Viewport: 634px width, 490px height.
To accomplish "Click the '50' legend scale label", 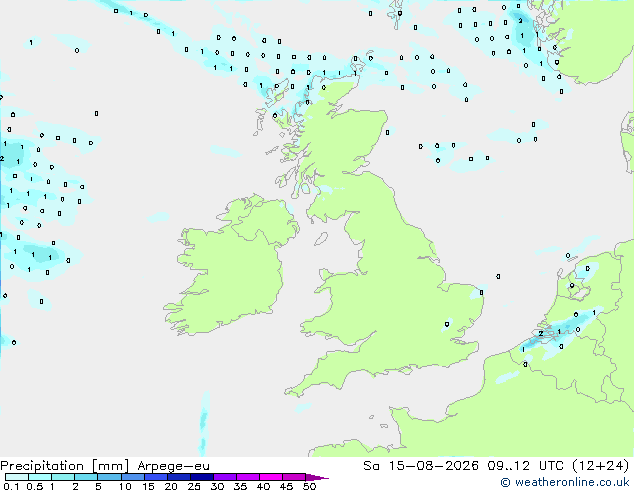I will (x=309, y=486).
